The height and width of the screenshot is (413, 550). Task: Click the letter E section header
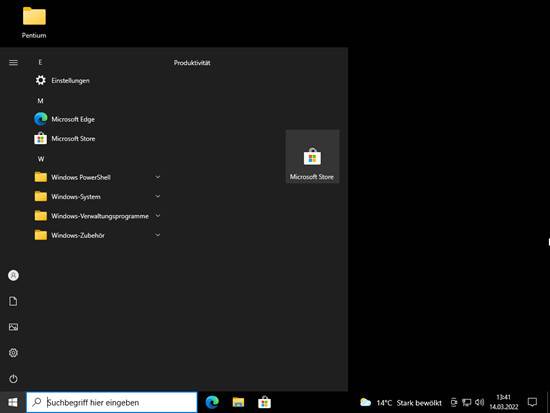(x=40, y=62)
